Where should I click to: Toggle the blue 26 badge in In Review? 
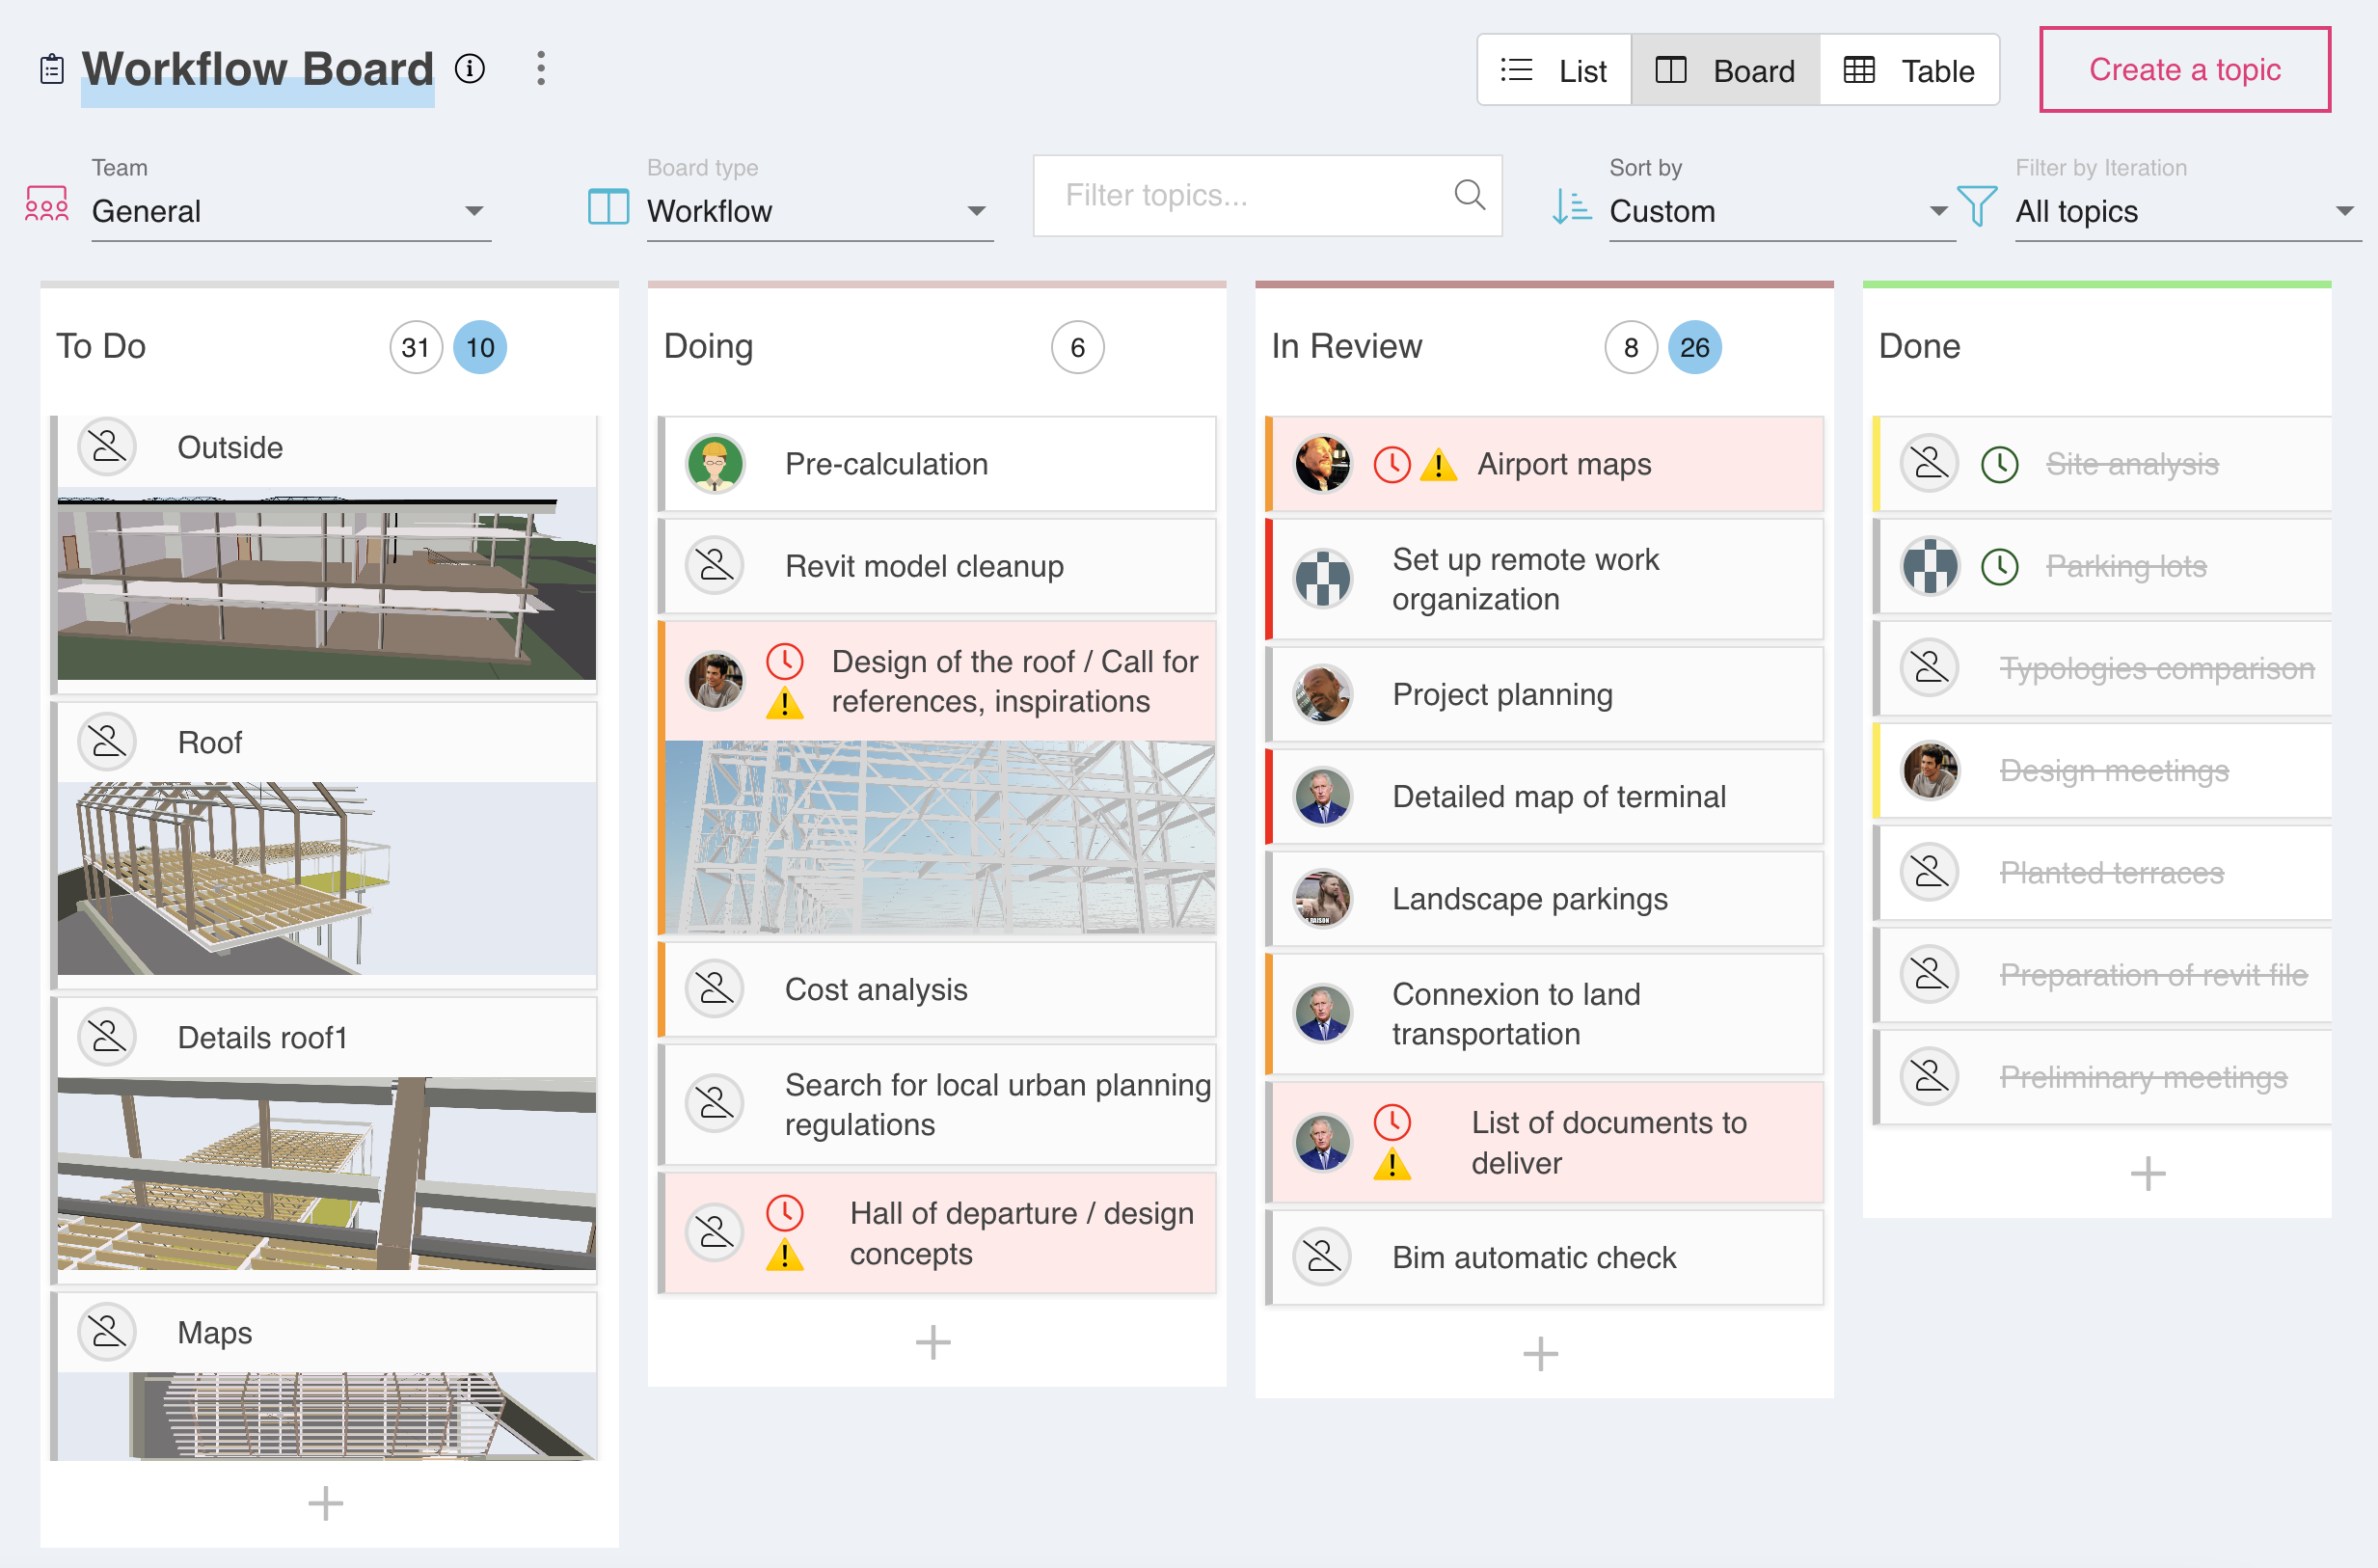(1694, 347)
